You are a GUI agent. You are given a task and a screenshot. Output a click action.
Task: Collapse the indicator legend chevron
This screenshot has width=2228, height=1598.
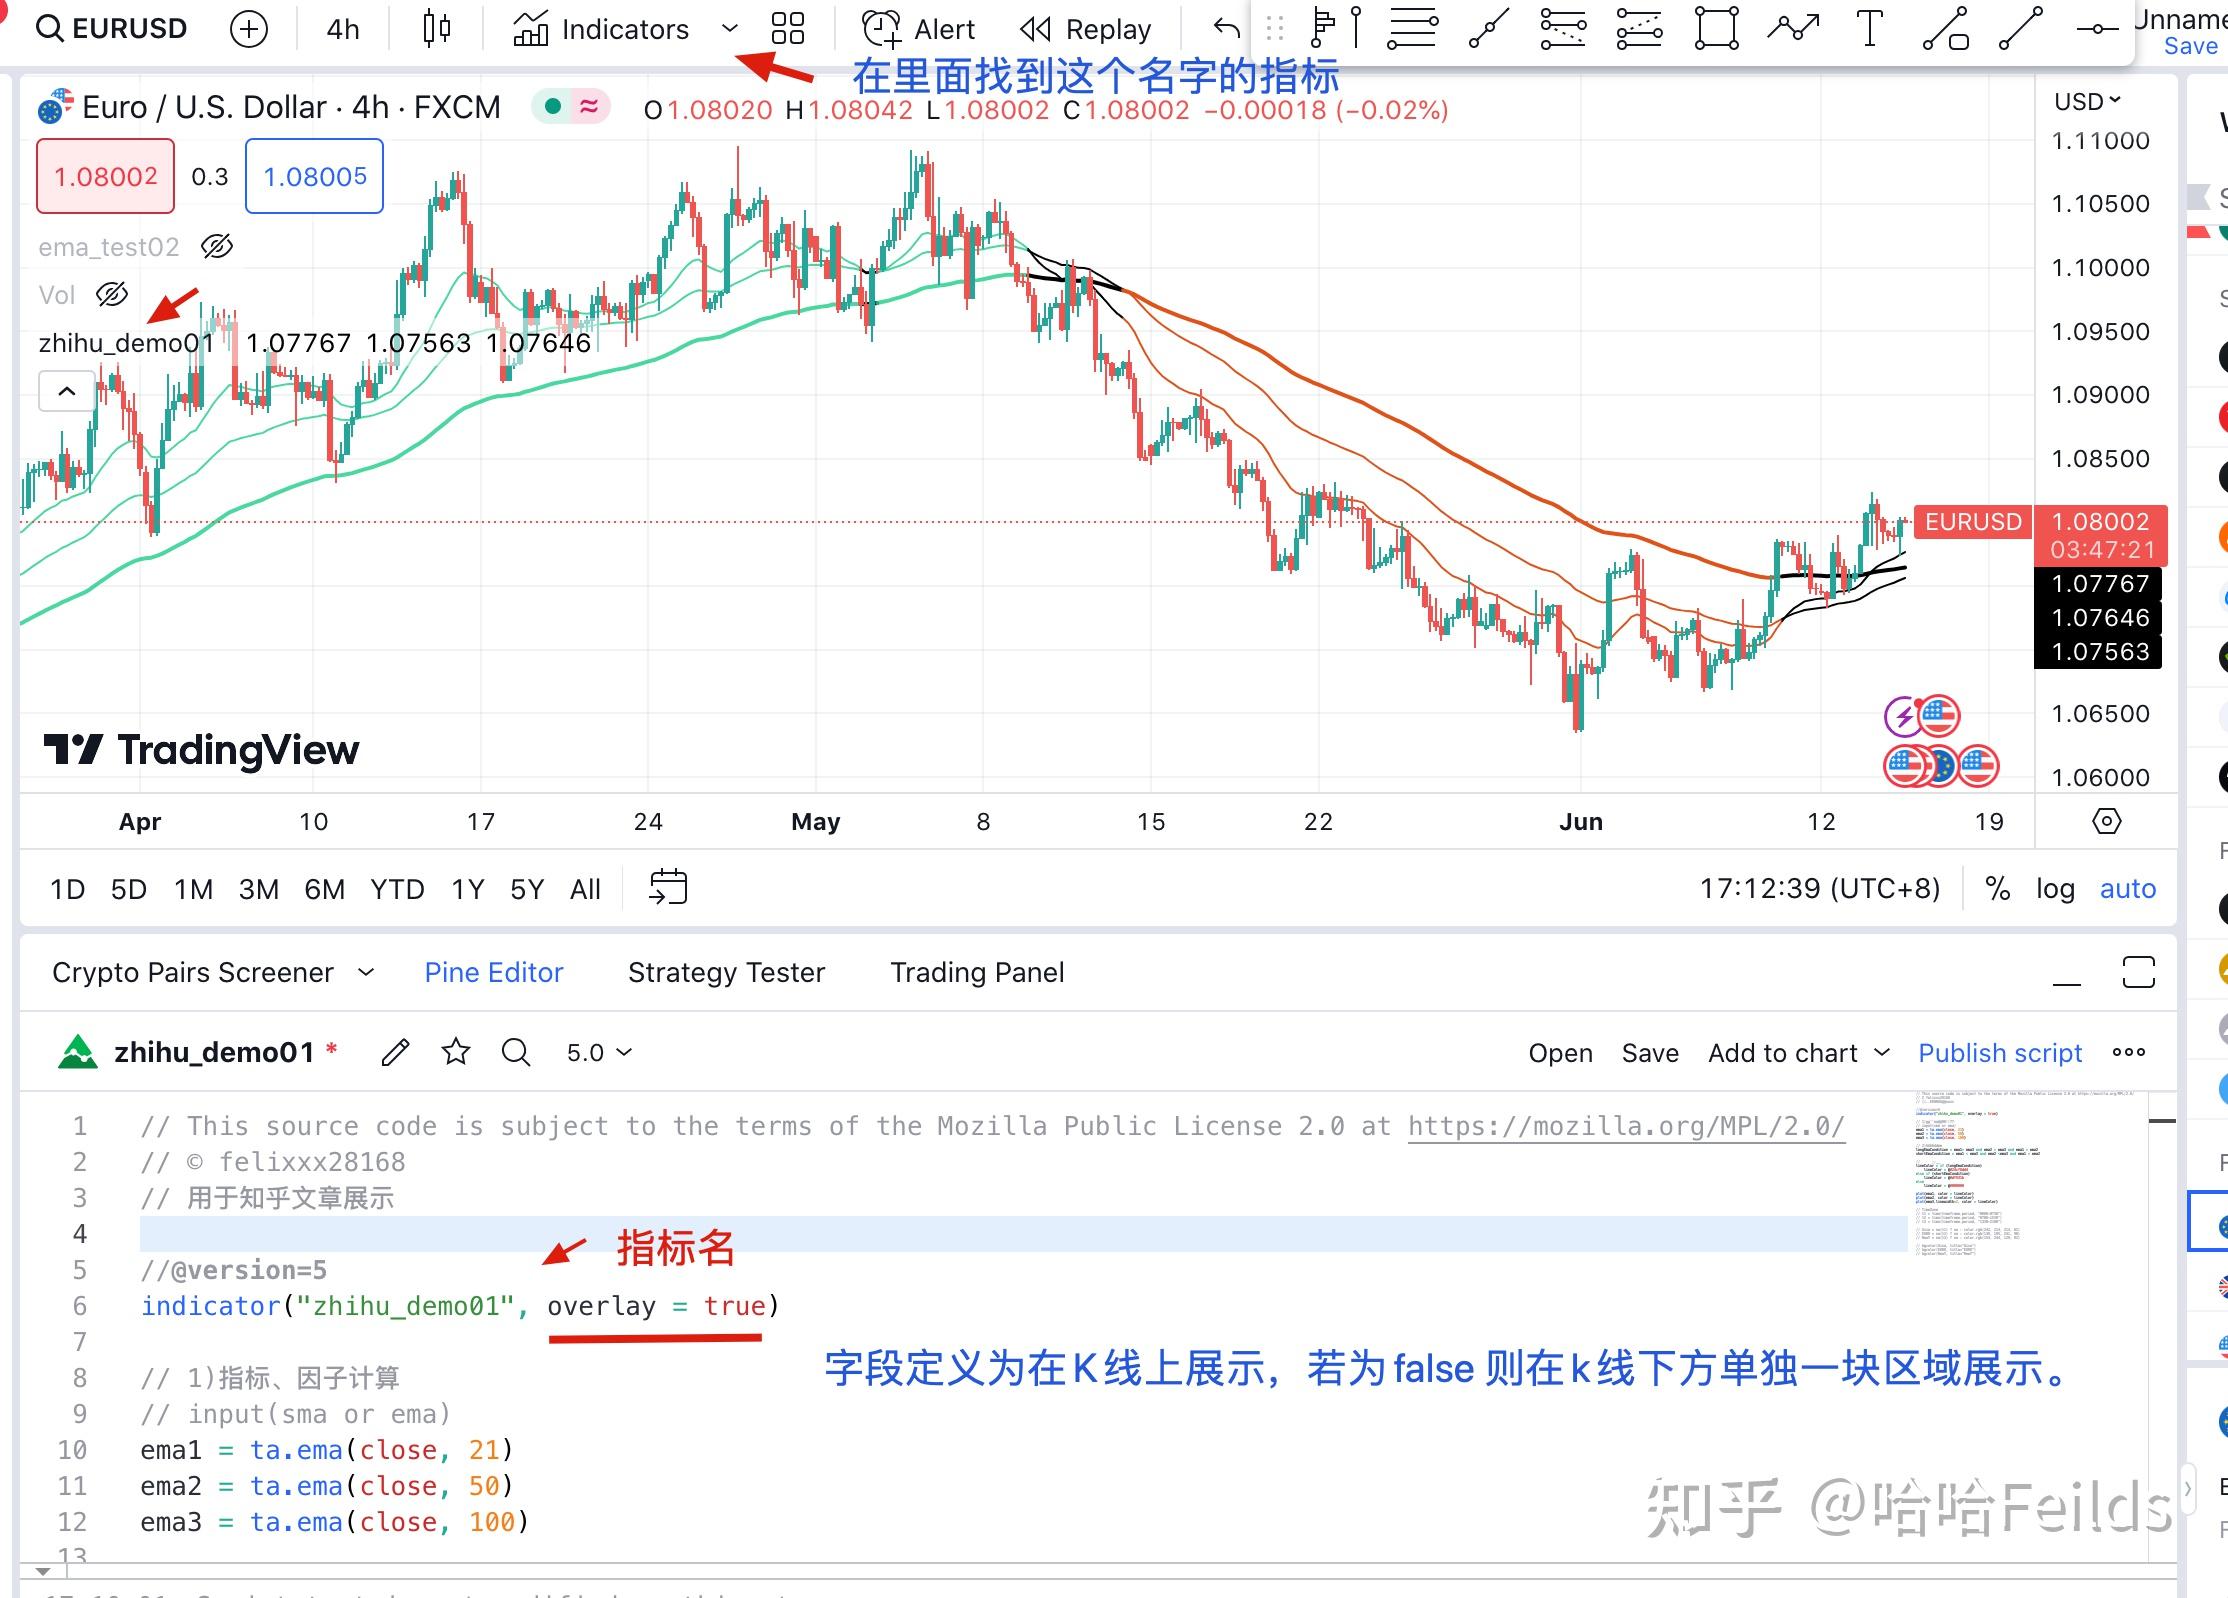coord(67,391)
